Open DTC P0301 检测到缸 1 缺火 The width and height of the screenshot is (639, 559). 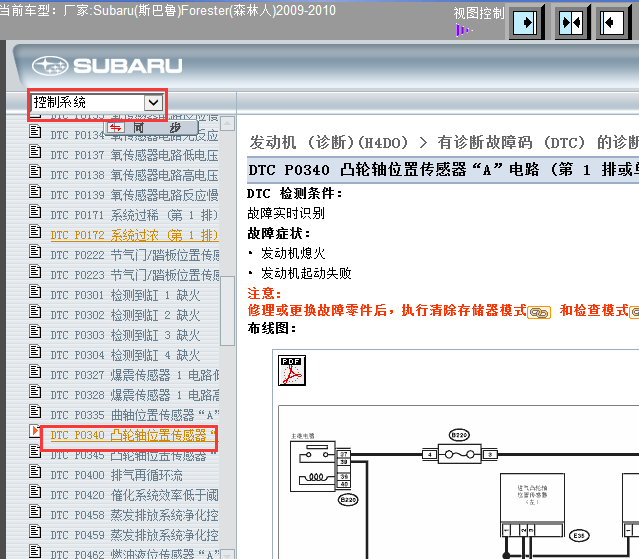click(x=126, y=295)
